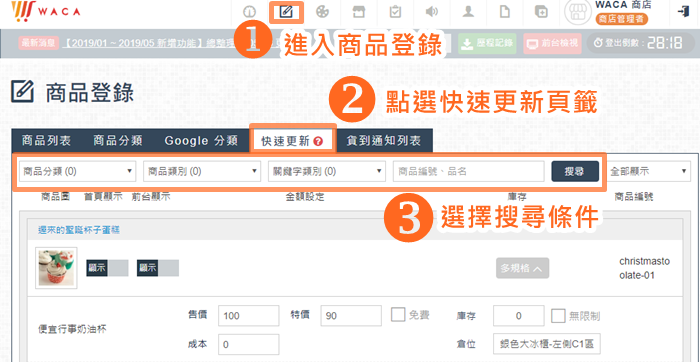
Task: Click the 登出倒數 countdown timer
Action: click(x=640, y=43)
